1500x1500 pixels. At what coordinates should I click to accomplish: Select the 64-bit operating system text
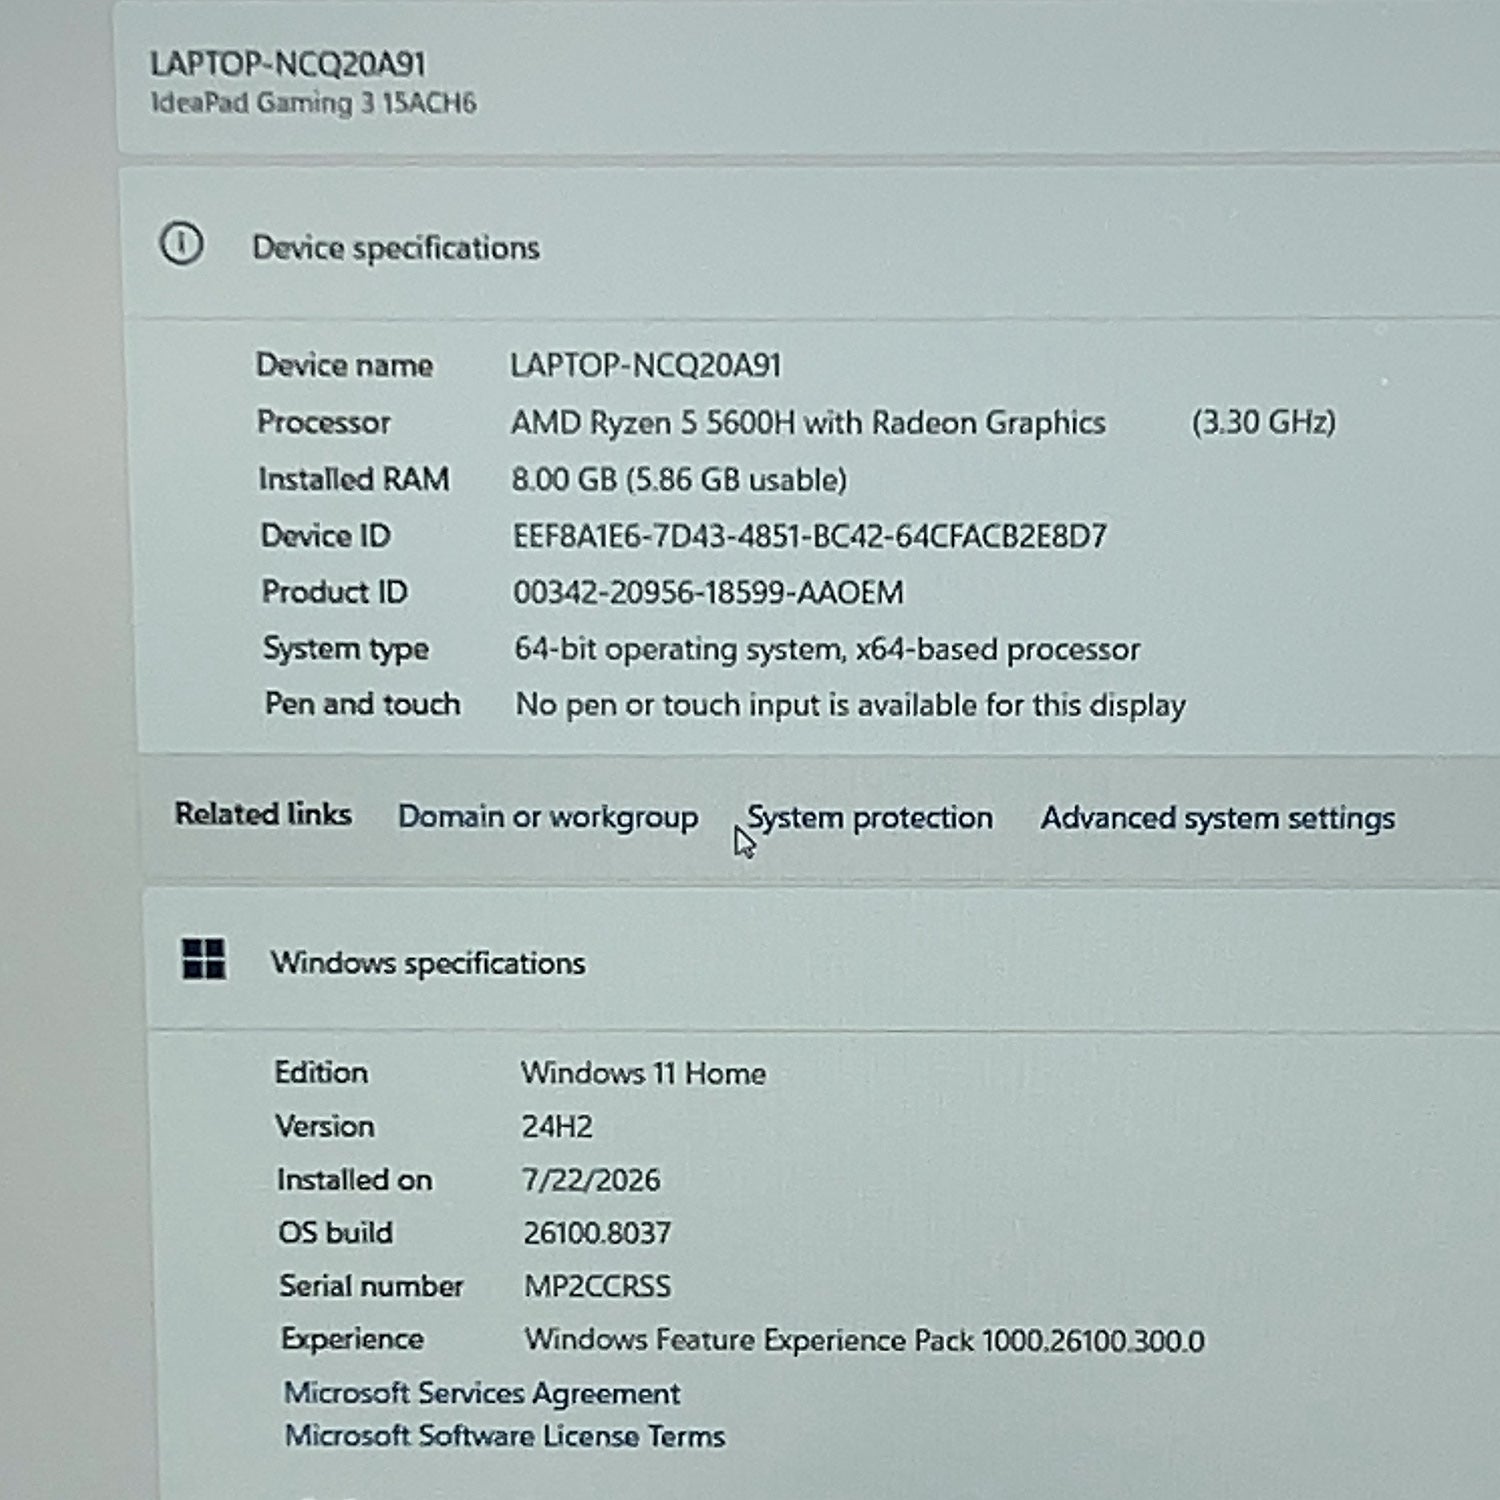827,650
